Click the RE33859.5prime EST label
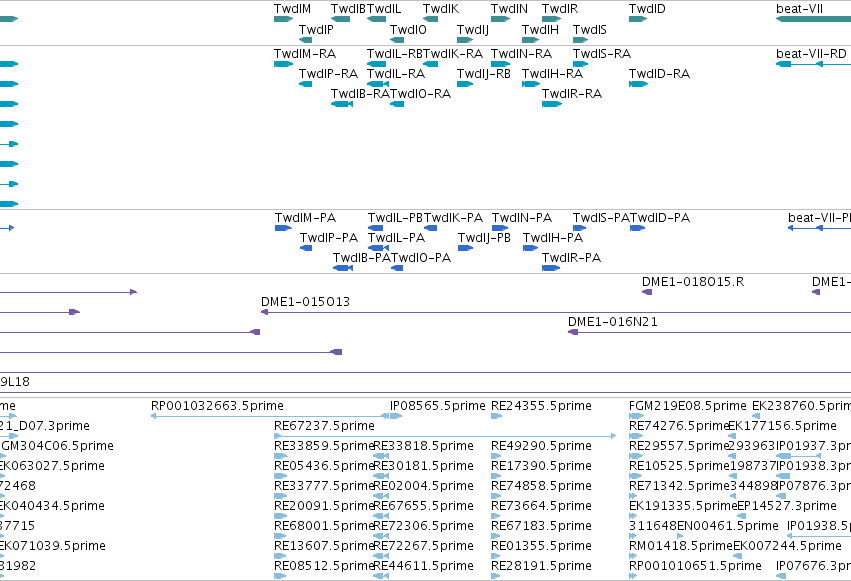The height and width of the screenshot is (581, 851). point(325,446)
